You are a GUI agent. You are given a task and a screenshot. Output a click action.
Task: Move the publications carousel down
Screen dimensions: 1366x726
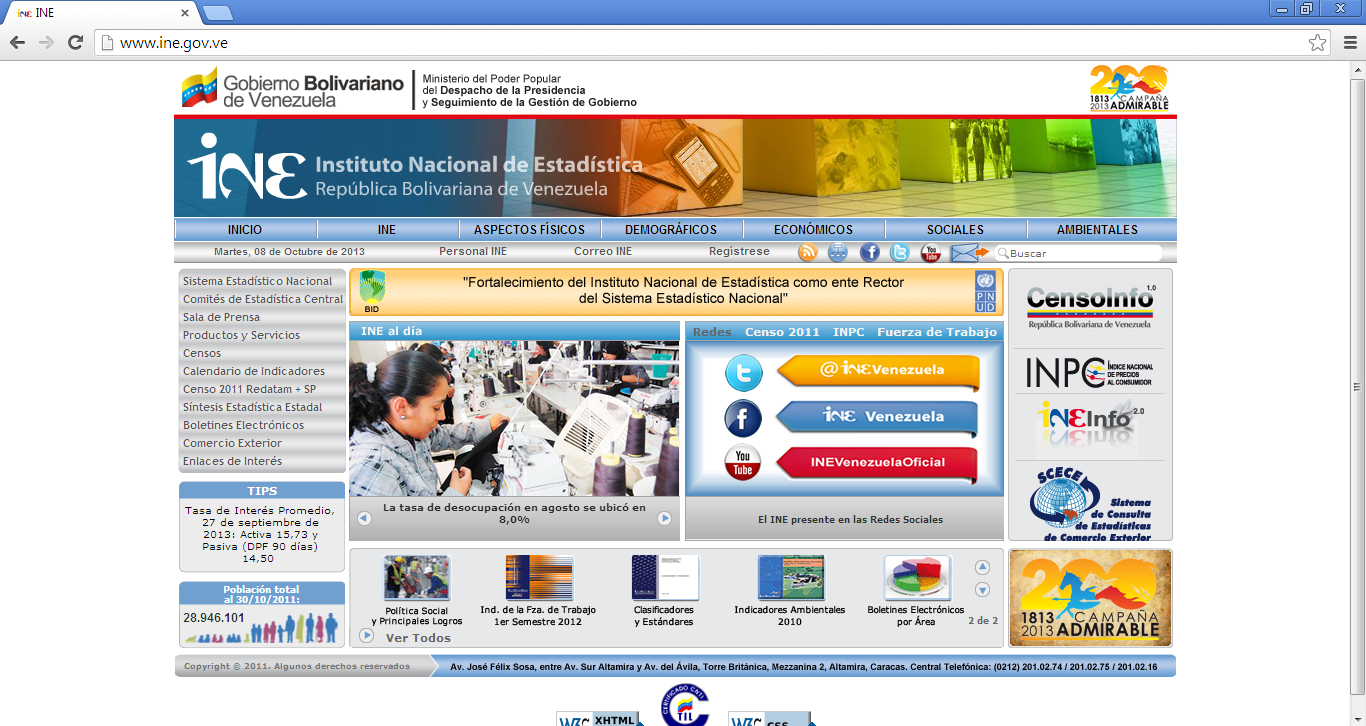pos(982,590)
